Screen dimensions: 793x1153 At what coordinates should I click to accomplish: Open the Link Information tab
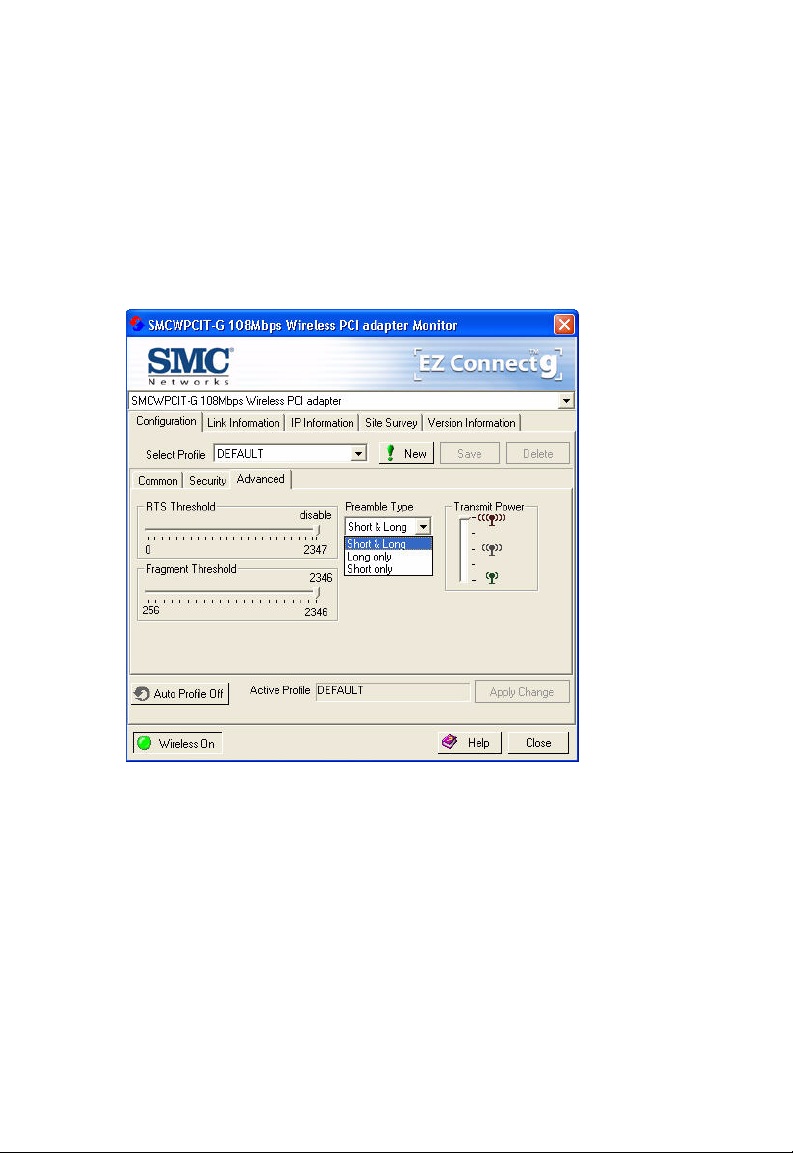pos(243,423)
